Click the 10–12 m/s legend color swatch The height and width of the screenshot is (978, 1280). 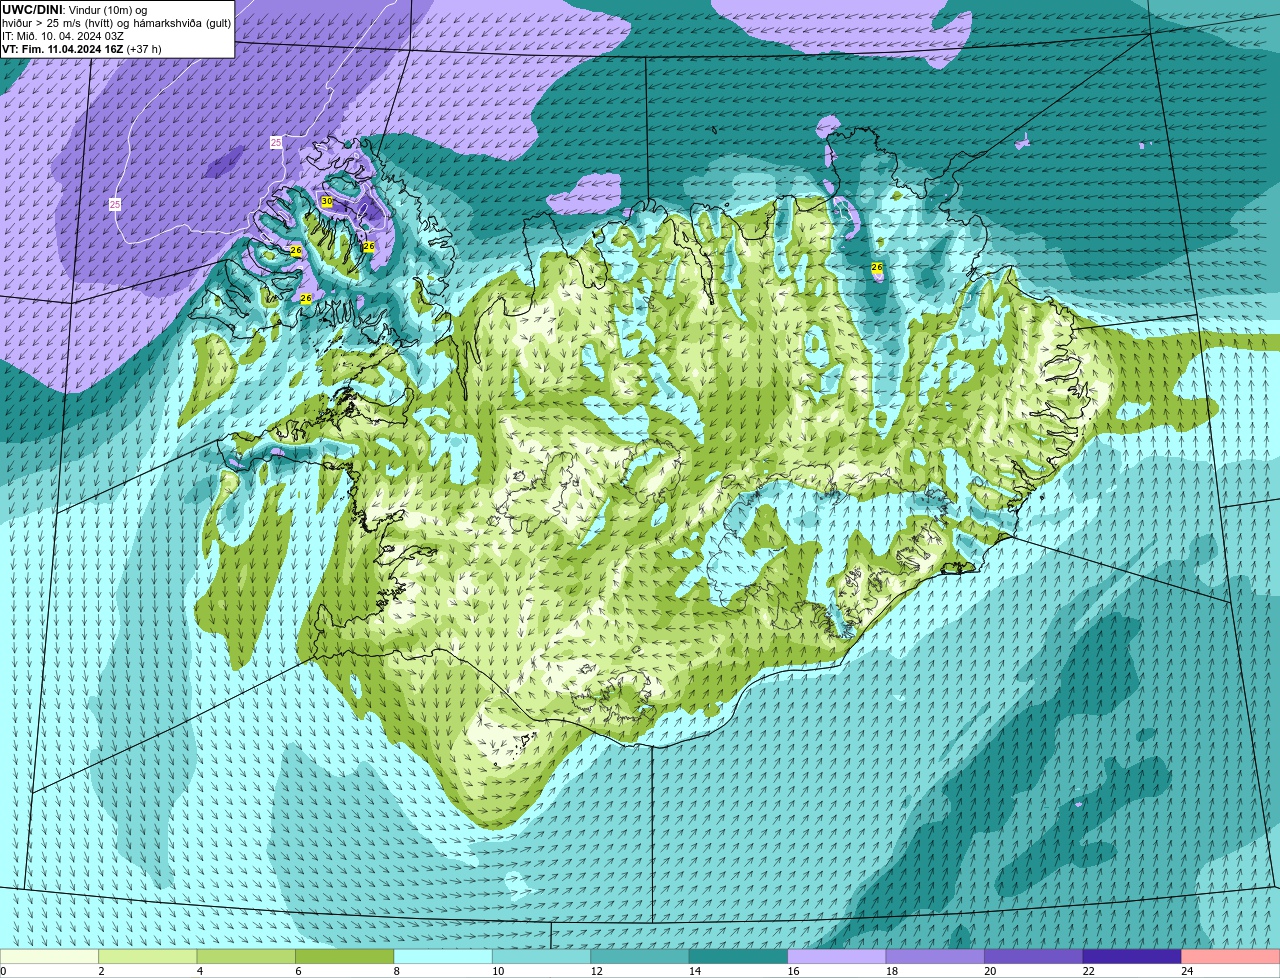pyautogui.click(x=541, y=957)
